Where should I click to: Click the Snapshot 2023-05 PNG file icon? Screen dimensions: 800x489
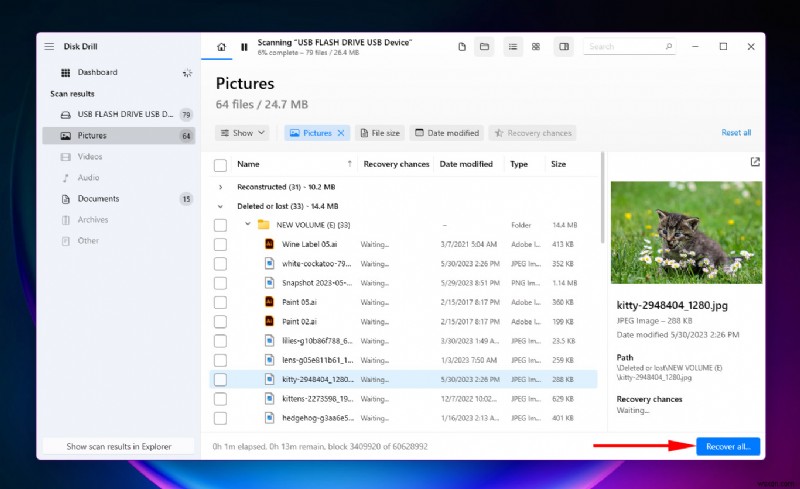[269, 283]
